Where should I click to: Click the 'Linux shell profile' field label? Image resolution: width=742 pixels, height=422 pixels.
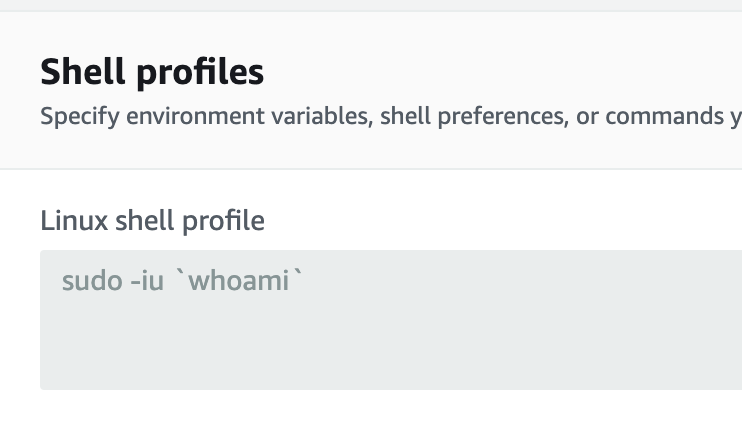(152, 221)
